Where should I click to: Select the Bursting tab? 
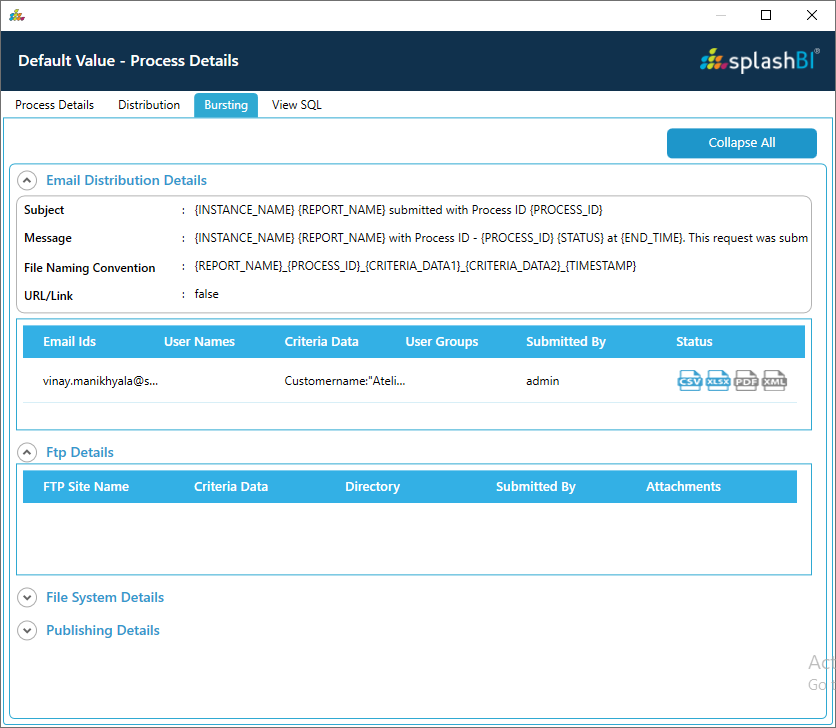pos(226,105)
